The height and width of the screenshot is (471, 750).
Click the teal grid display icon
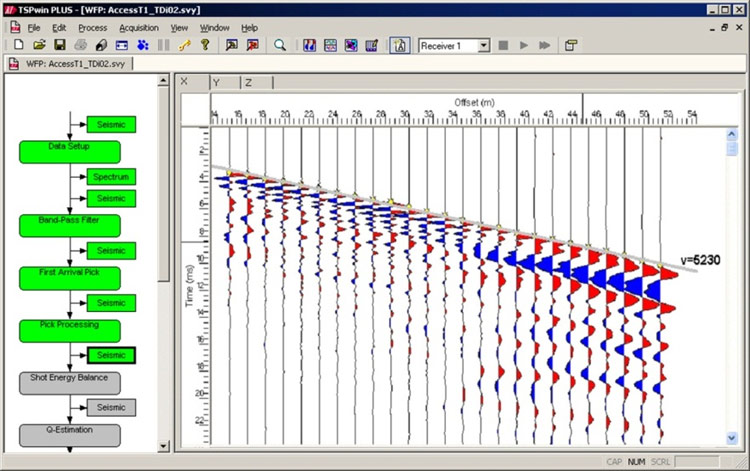330,45
